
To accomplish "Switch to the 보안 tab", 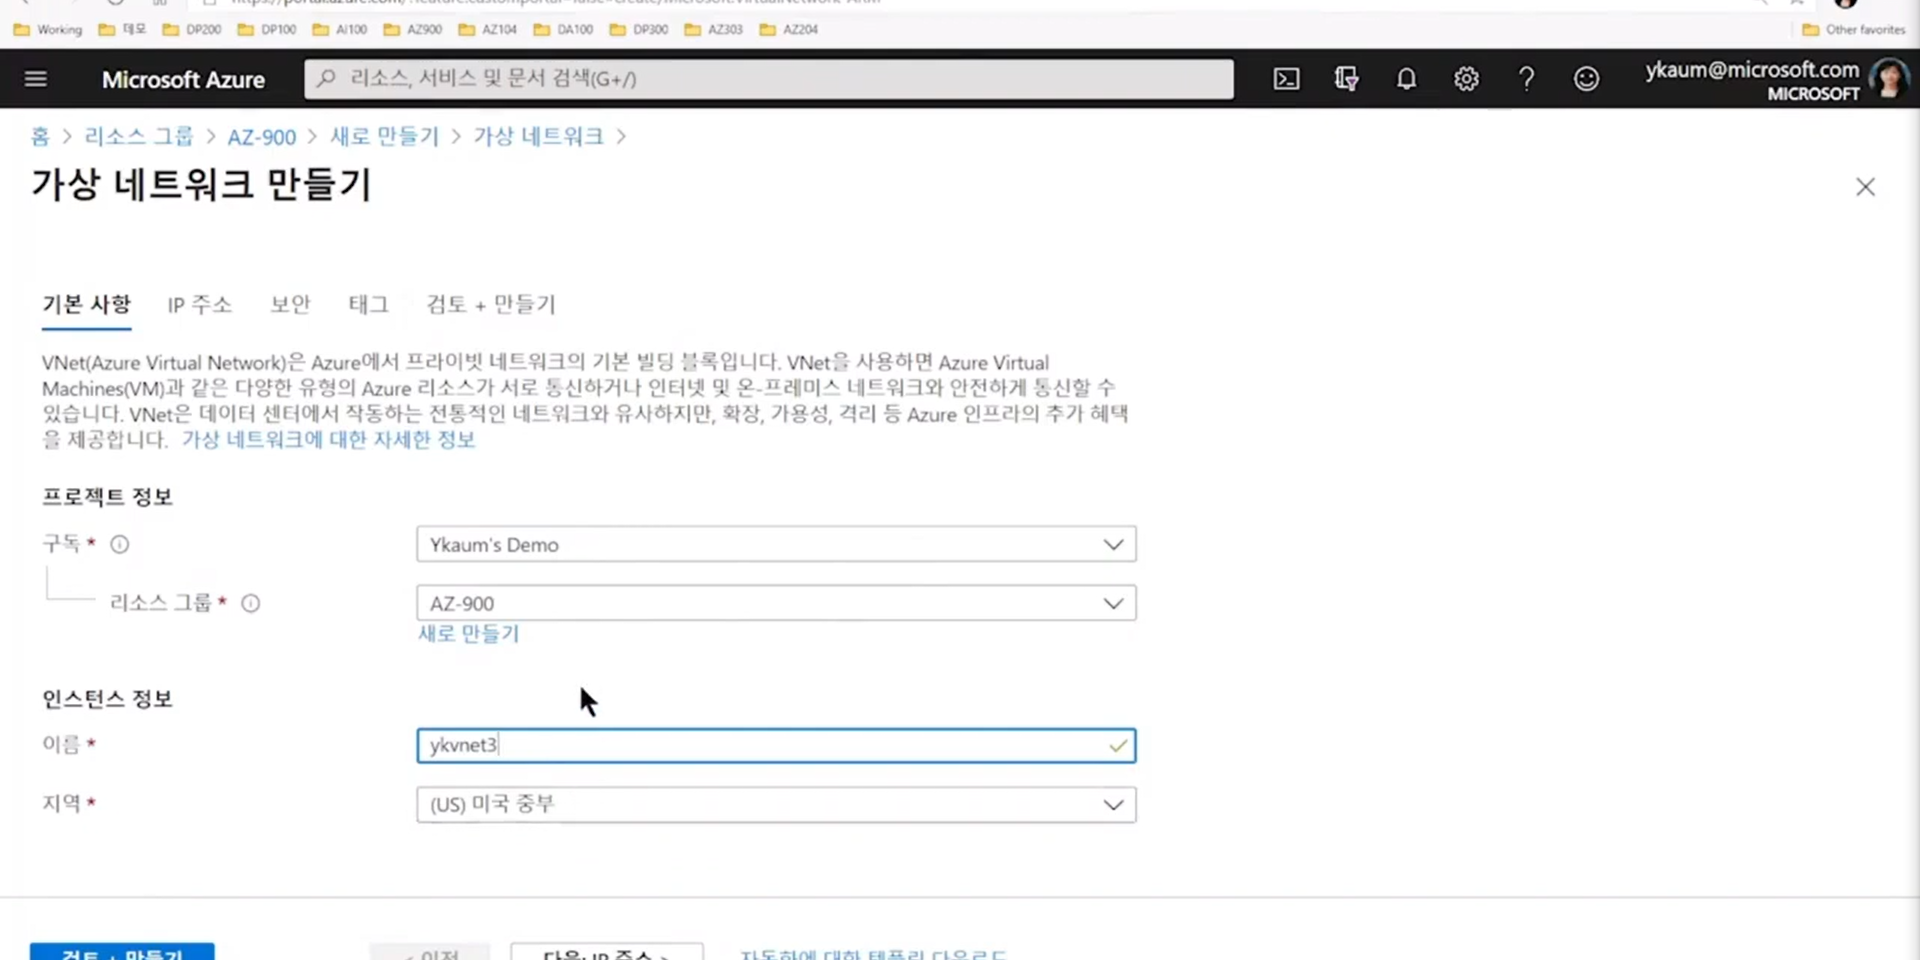I will (290, 304).
